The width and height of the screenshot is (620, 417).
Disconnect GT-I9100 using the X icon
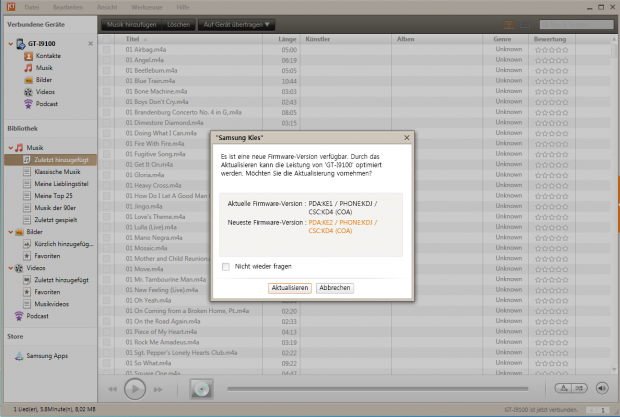[x=91, y=44]
